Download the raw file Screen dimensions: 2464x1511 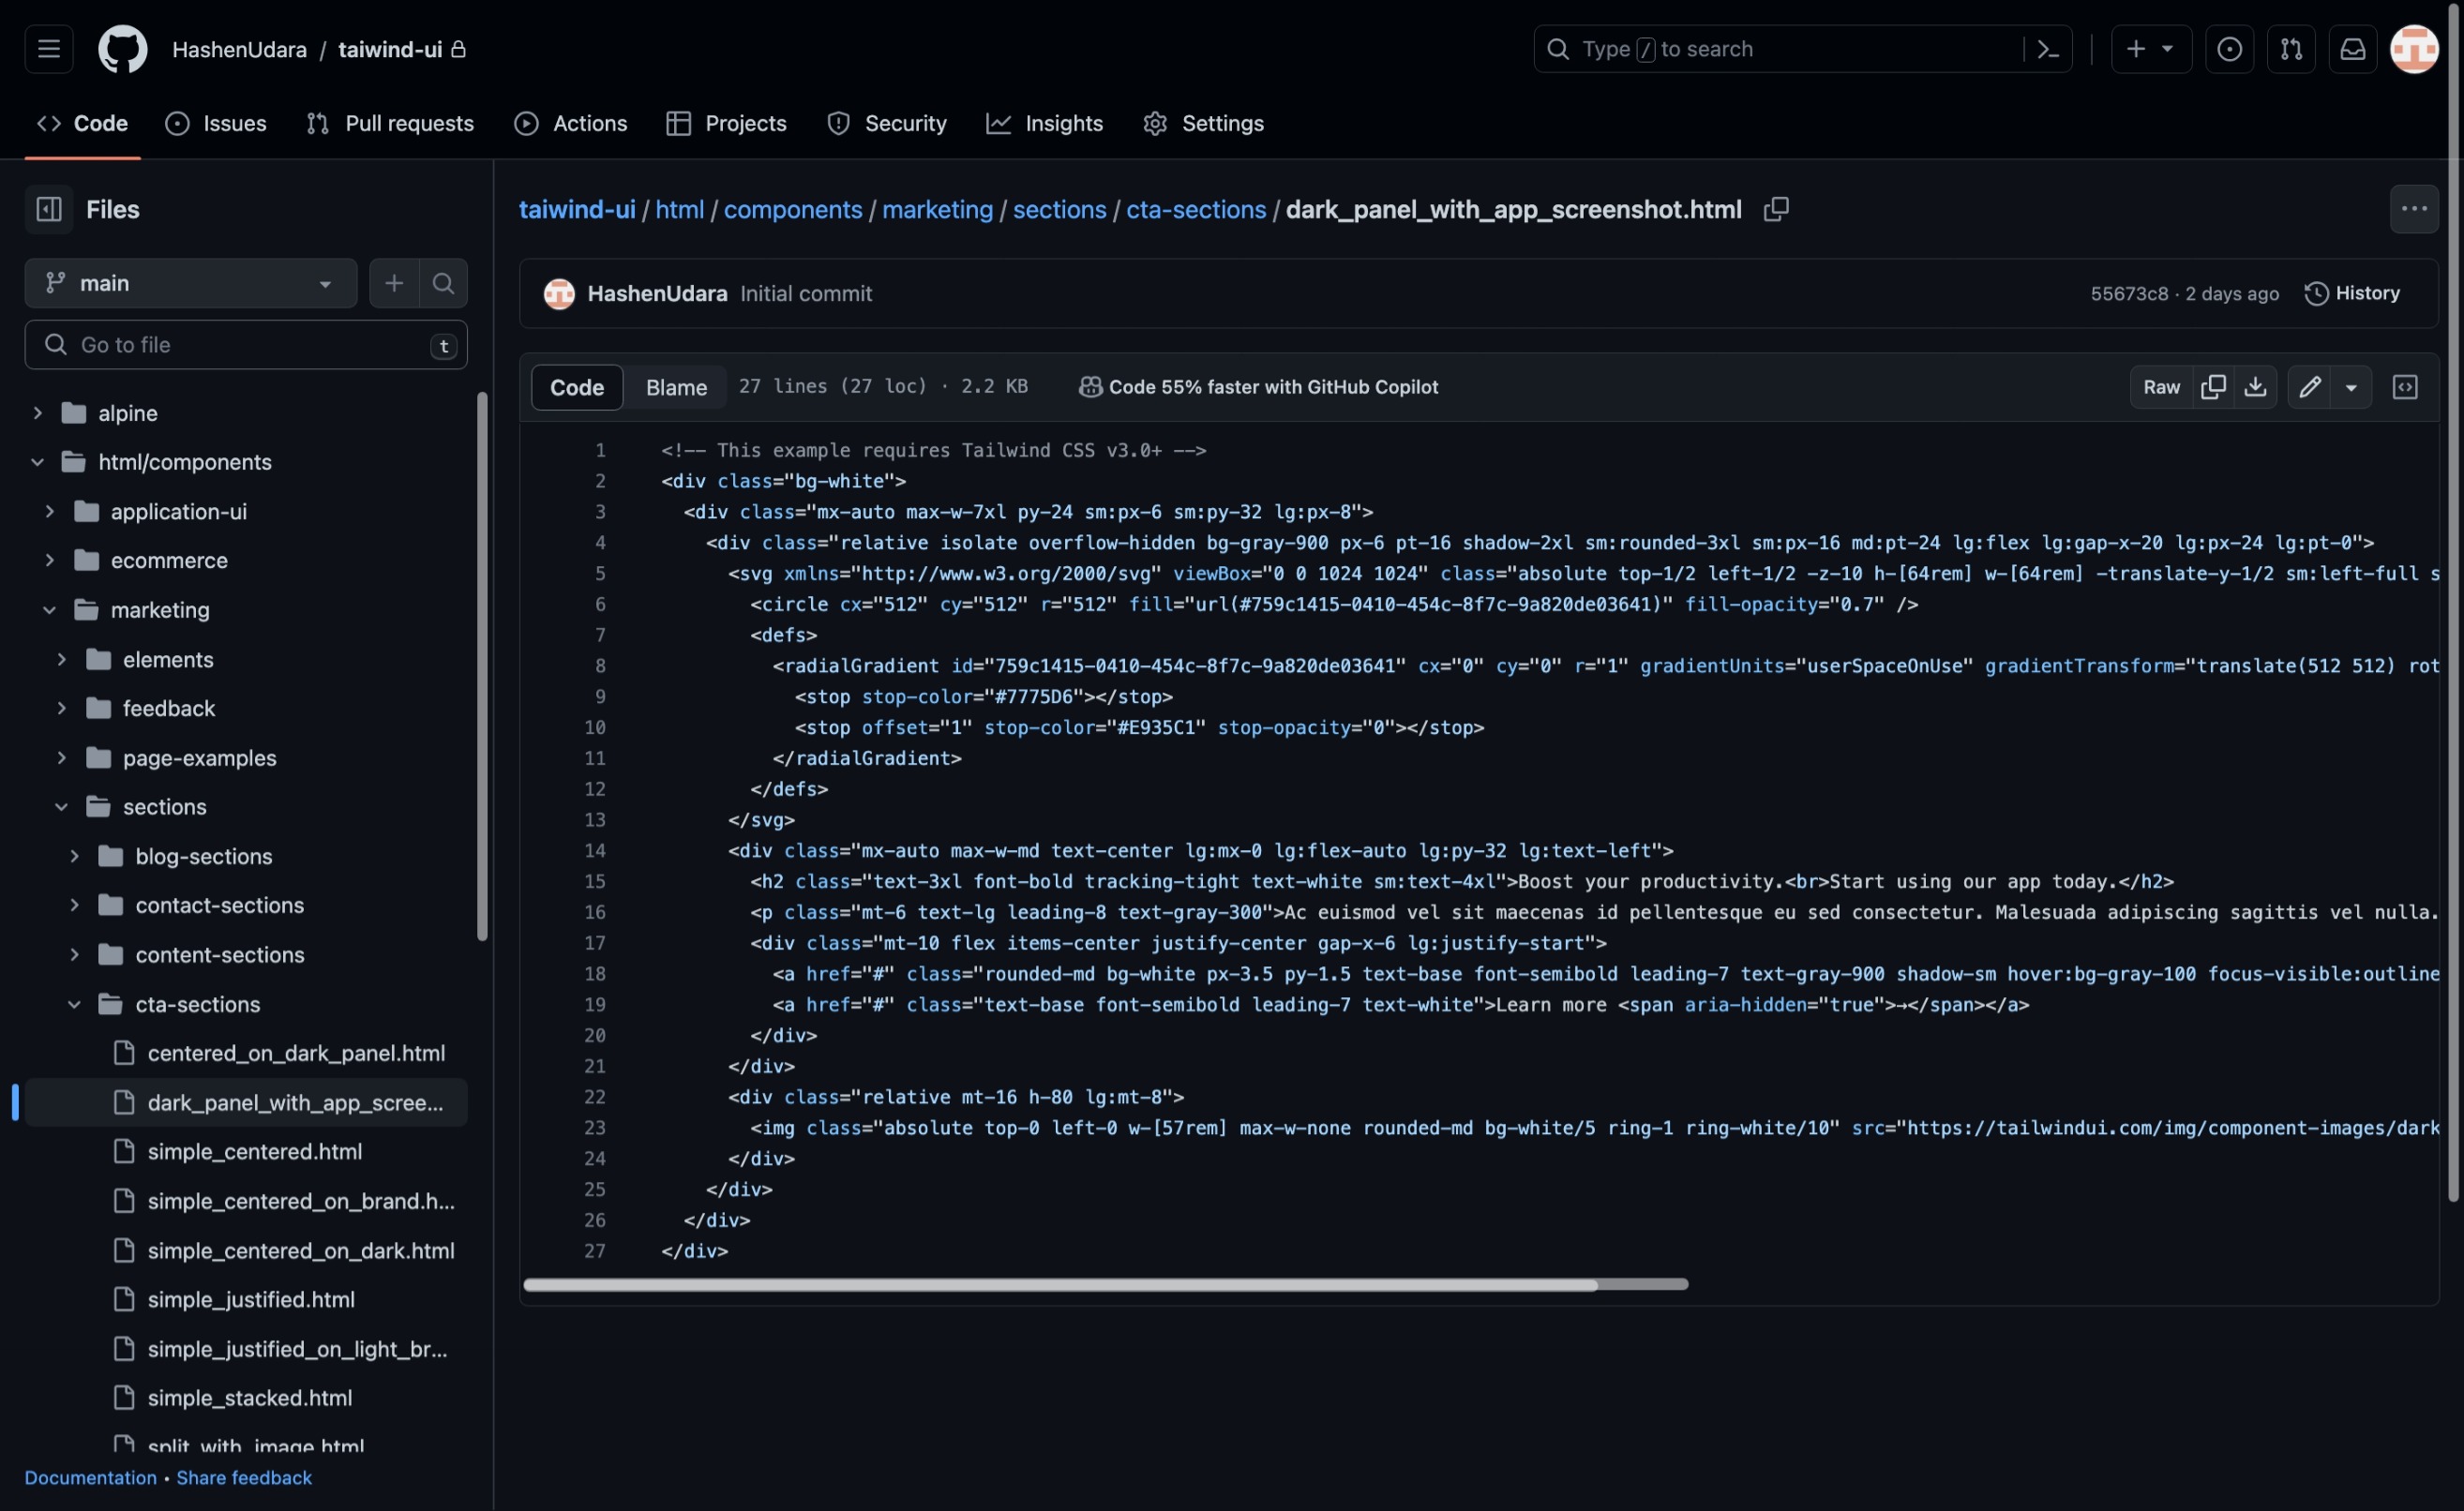[x=2255, y=387]
